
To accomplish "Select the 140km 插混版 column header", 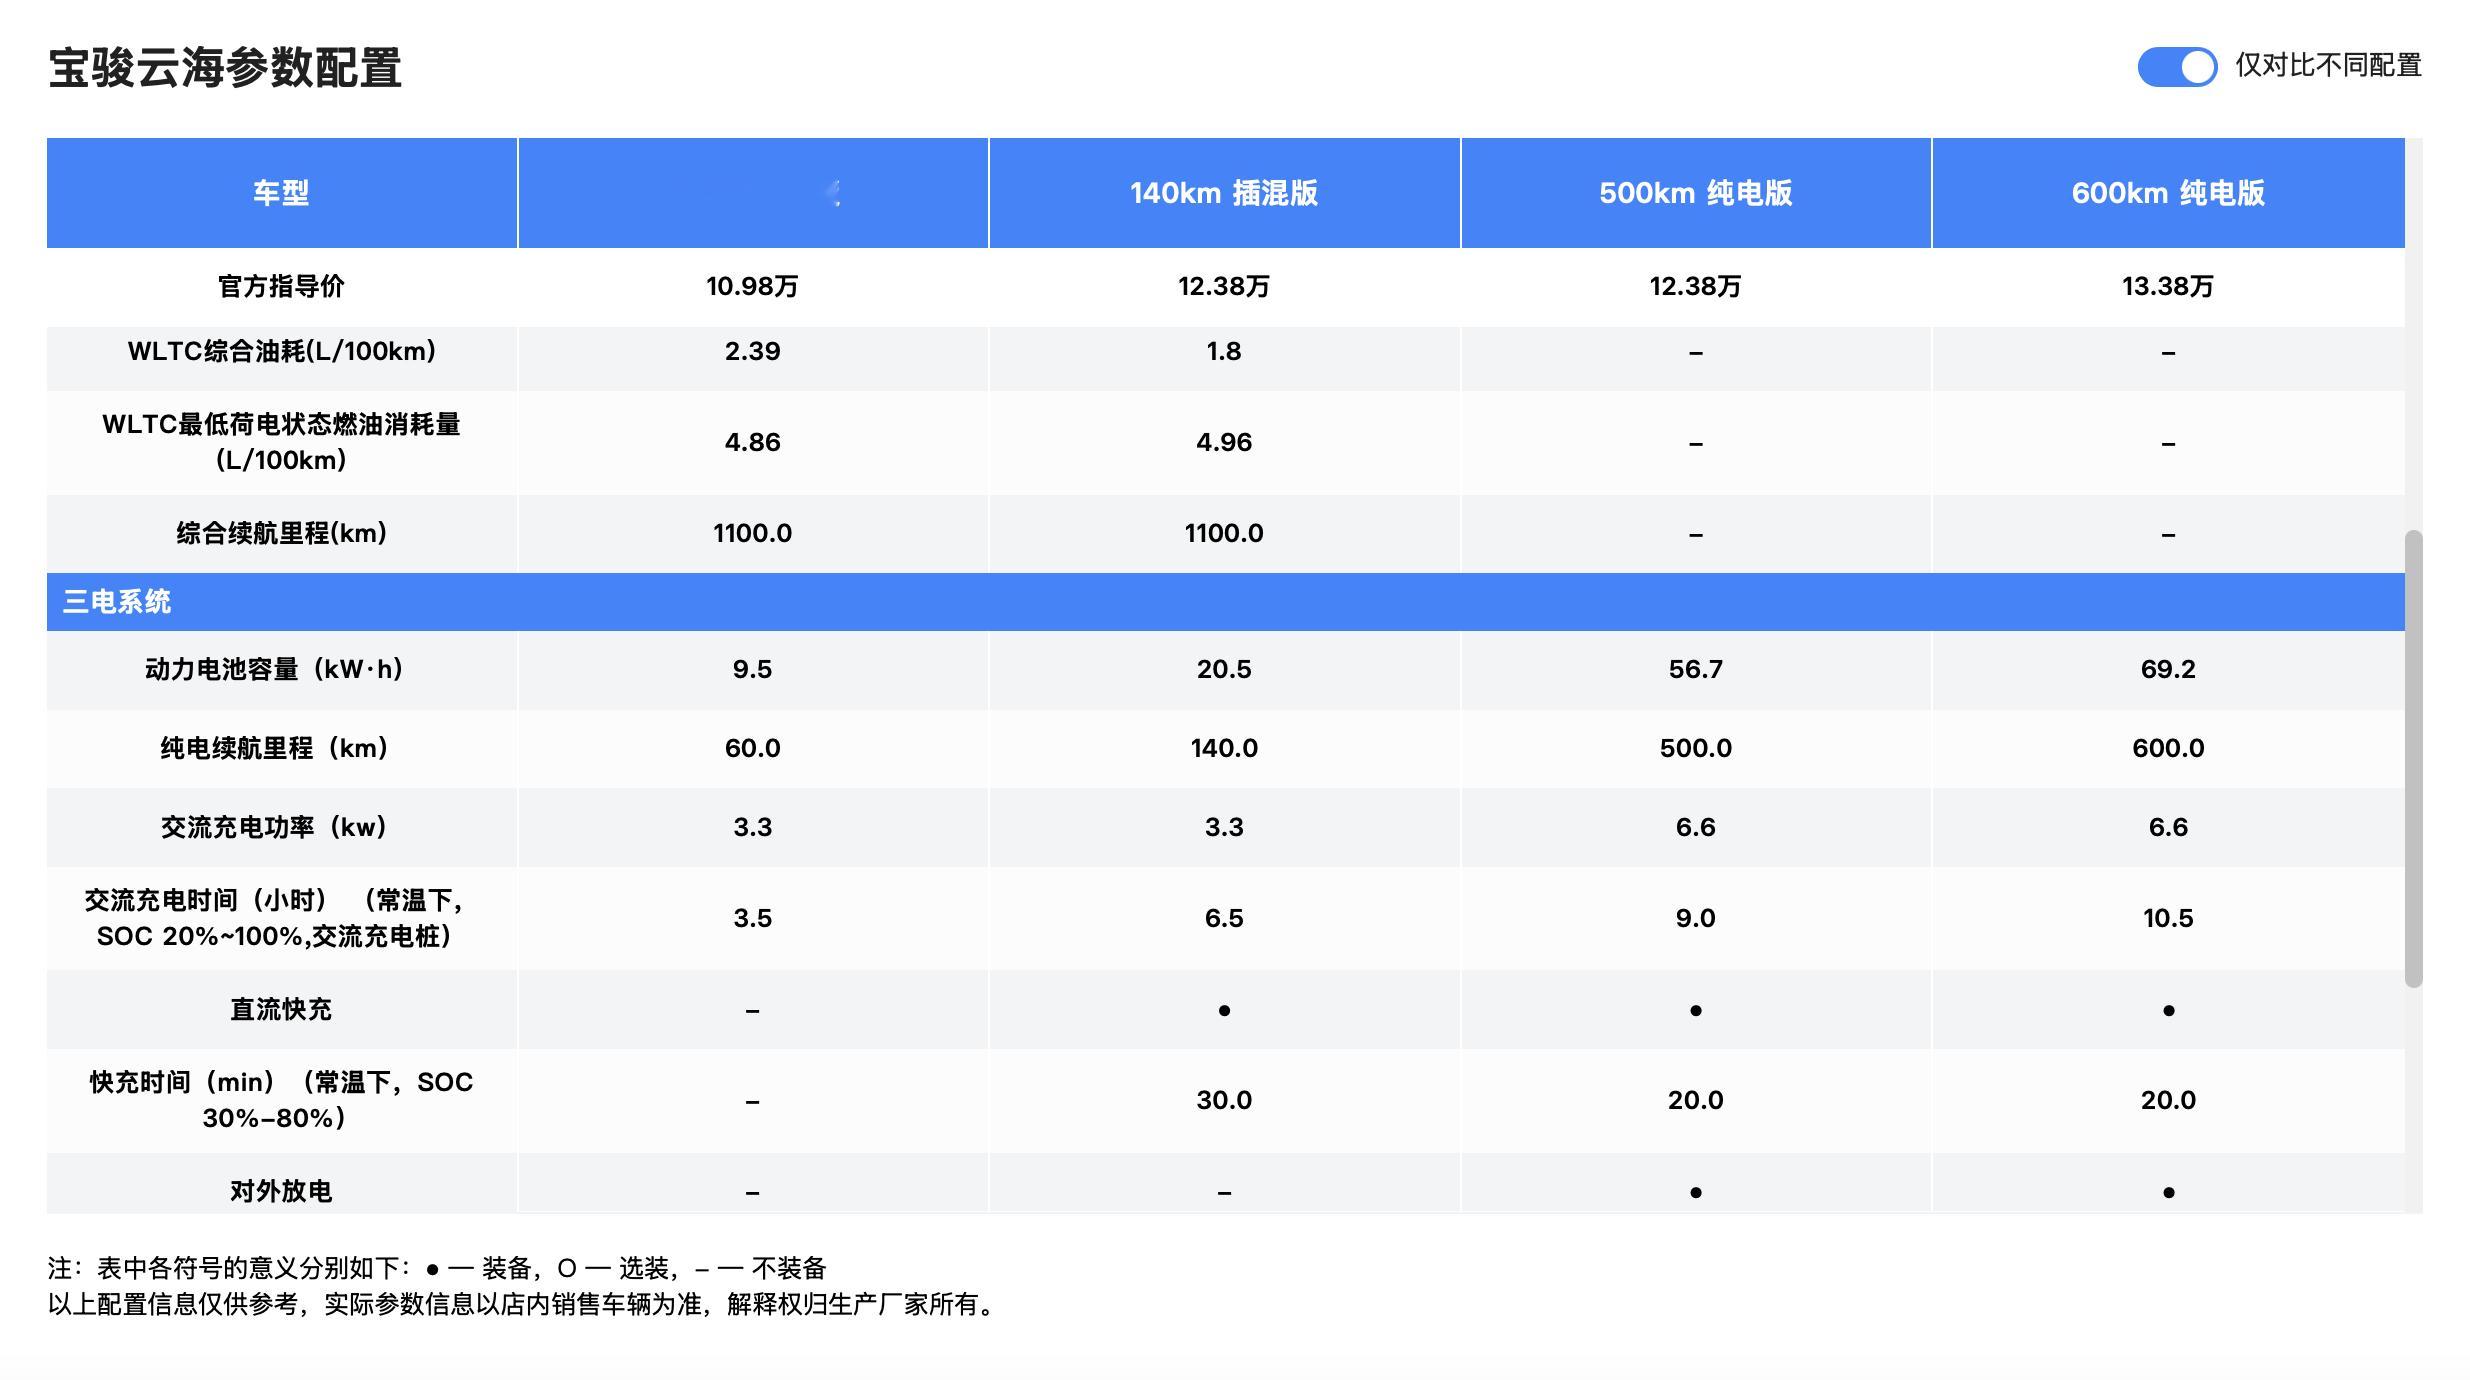I will click(1224, 193).
